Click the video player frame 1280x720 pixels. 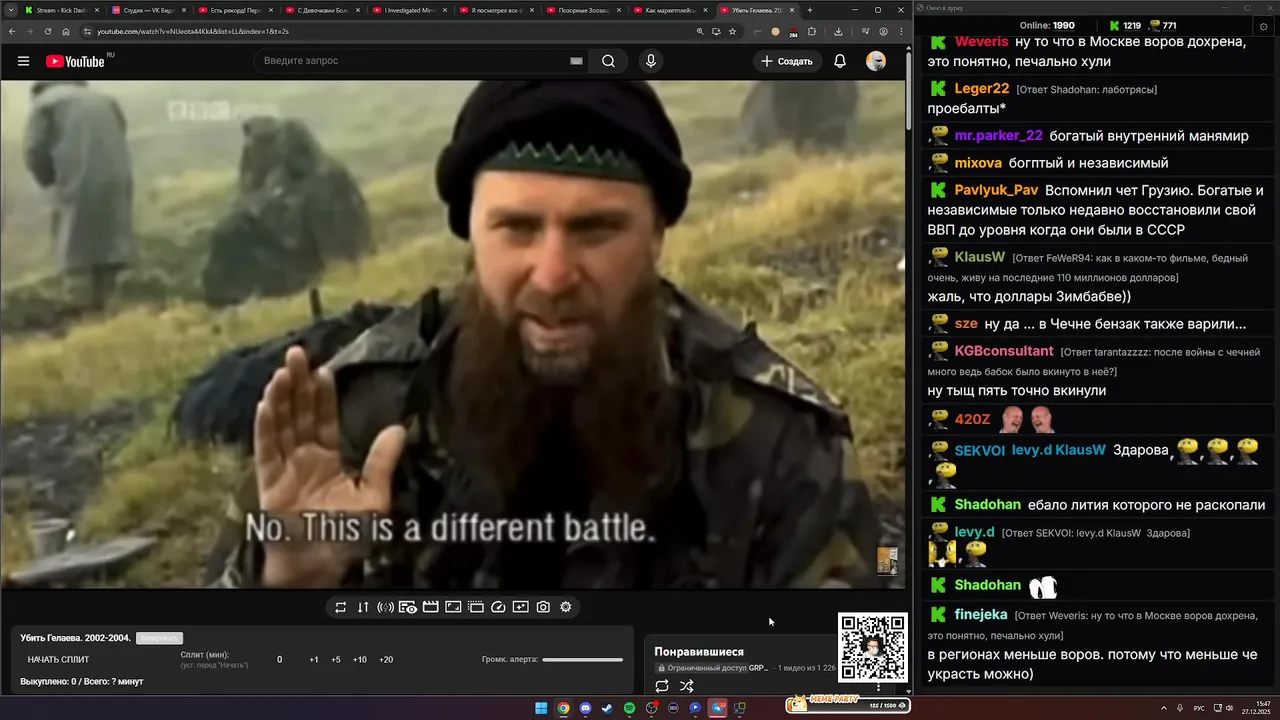point(452,334)
